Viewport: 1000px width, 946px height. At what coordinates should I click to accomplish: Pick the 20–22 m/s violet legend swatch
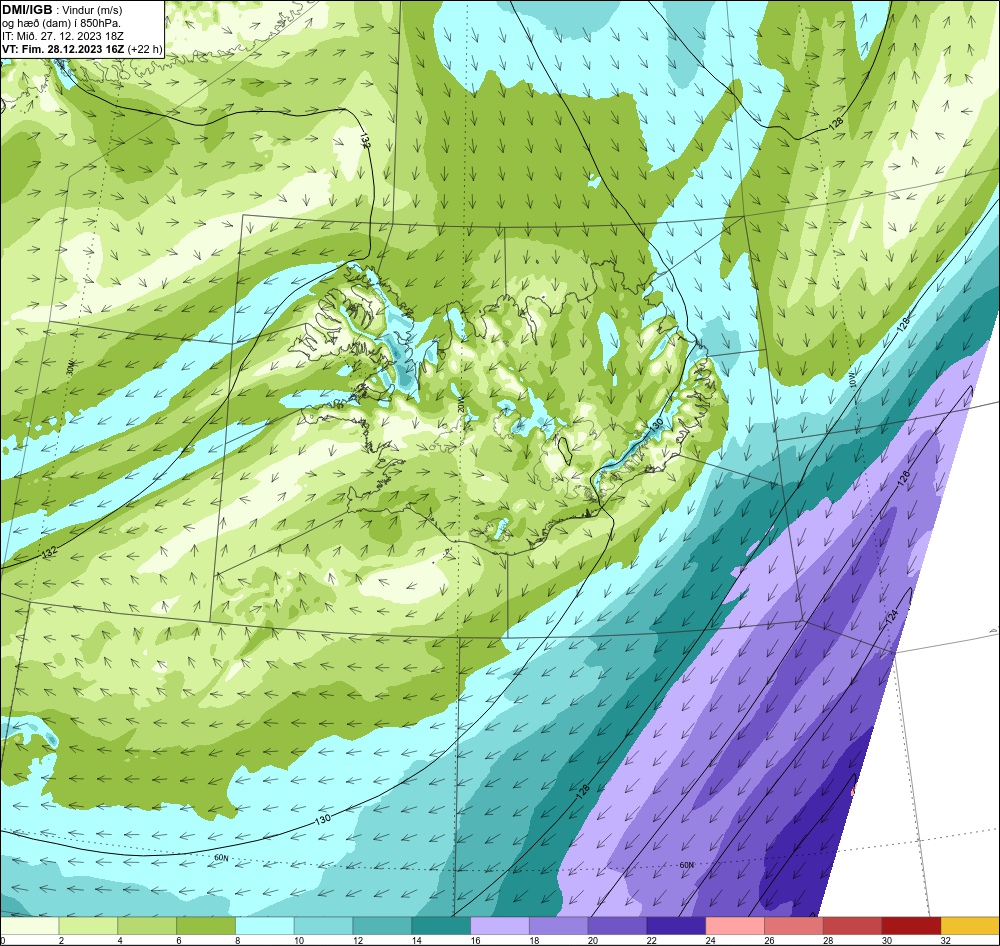(x=617, y=926)
